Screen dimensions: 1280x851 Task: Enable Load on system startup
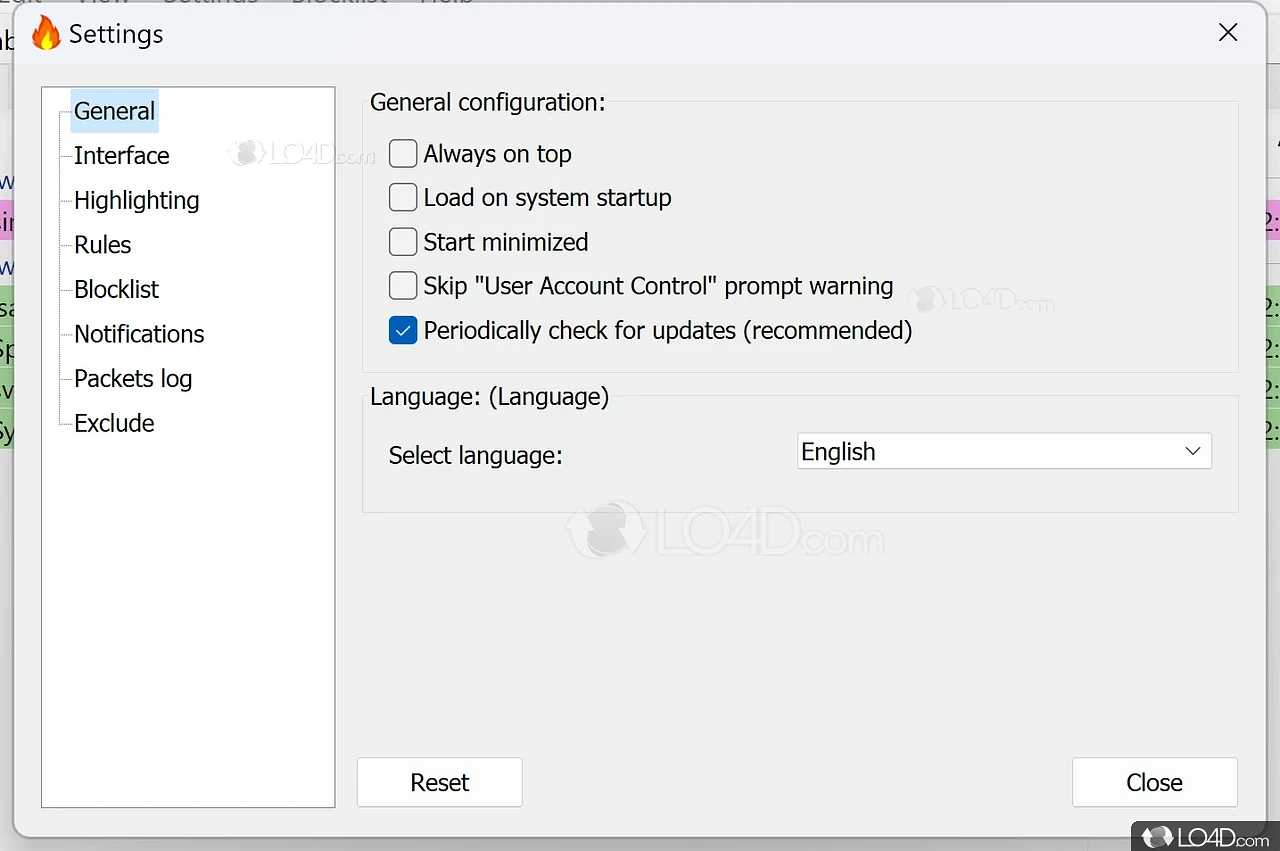[x=403, y=197]
